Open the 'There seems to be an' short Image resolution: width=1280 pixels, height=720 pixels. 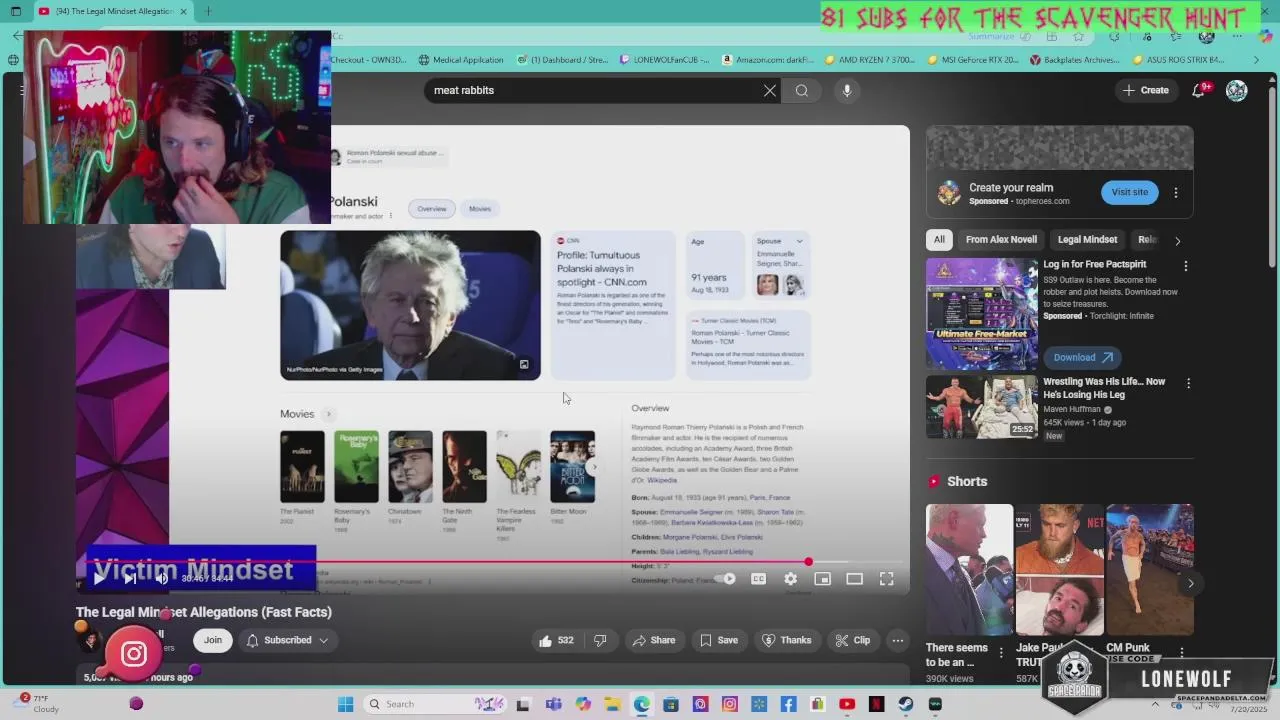point(969,570)
